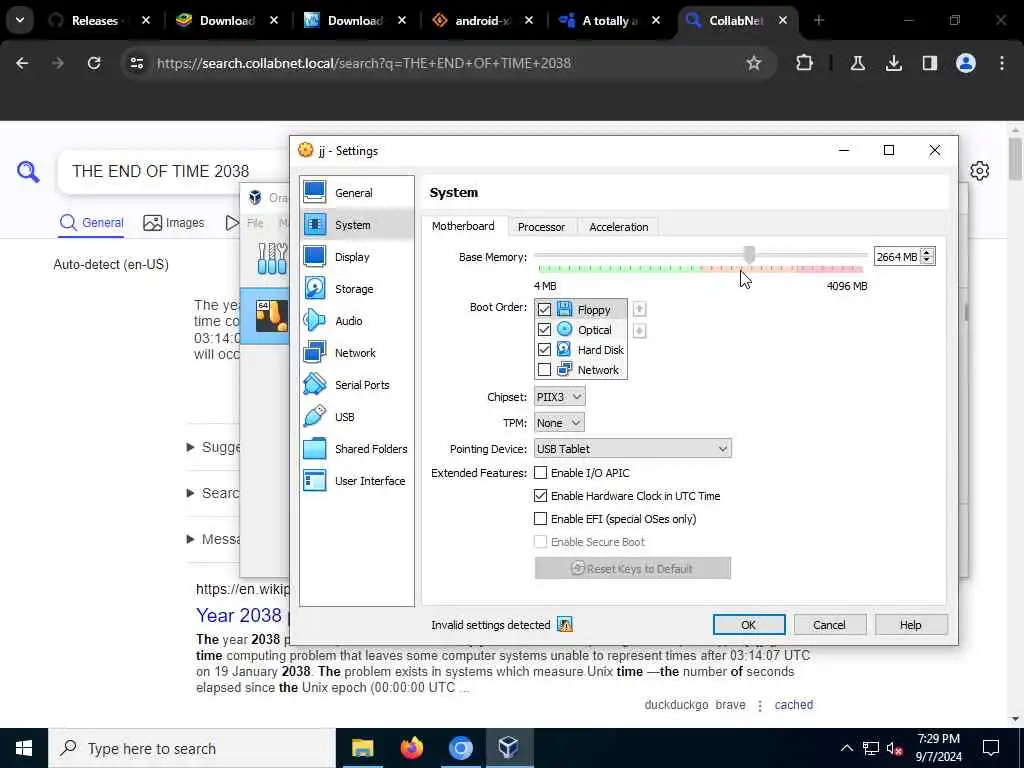
Task: Open Storage settings category
Action: click(x=357, y=289)
